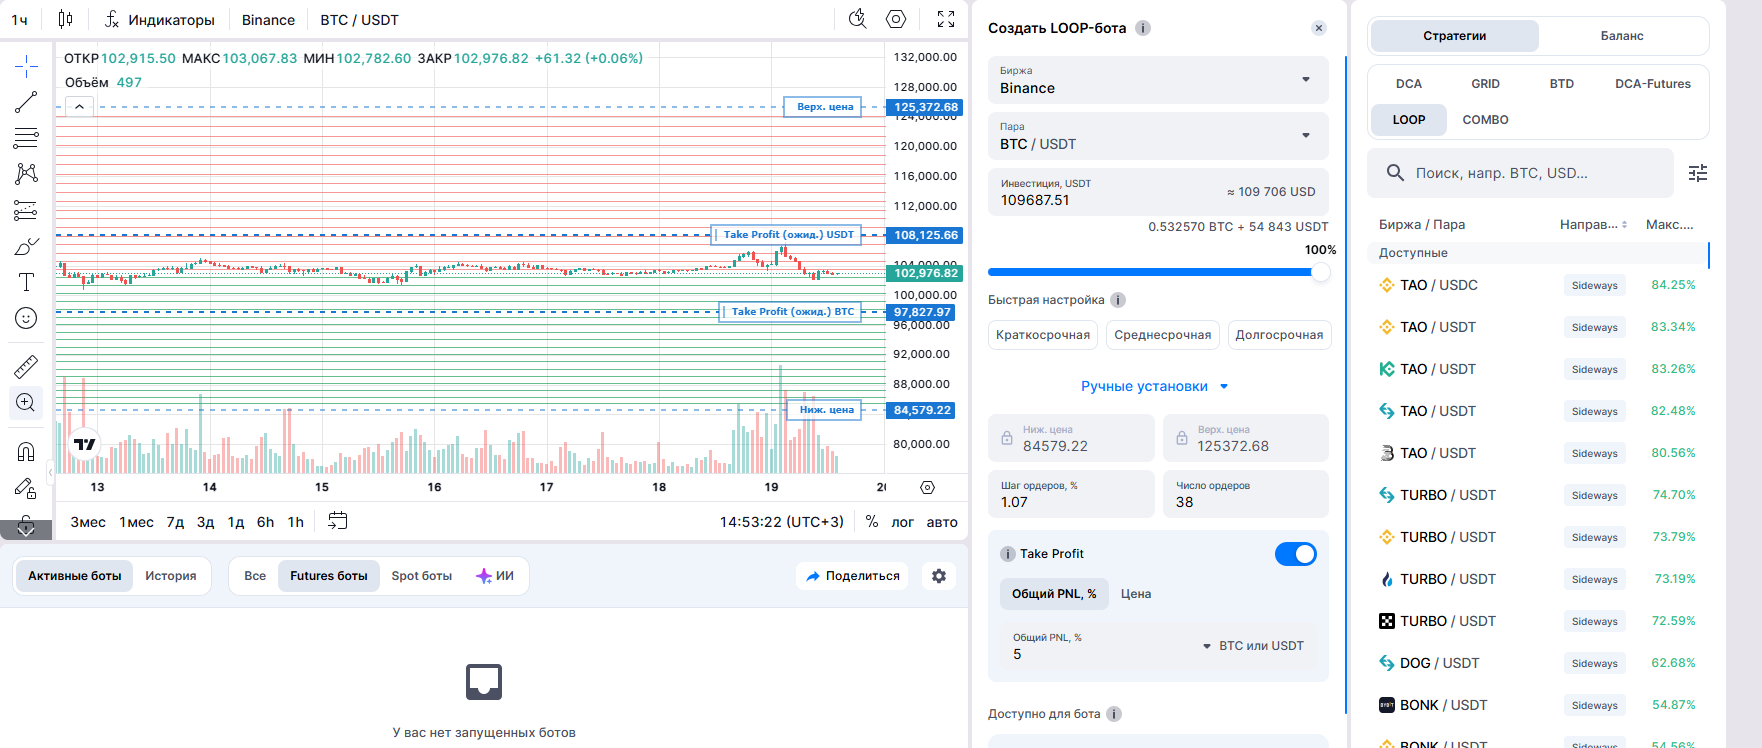Edit the Шаг ордеров, % field
1762x748 pixels.
pos(1071,494)
